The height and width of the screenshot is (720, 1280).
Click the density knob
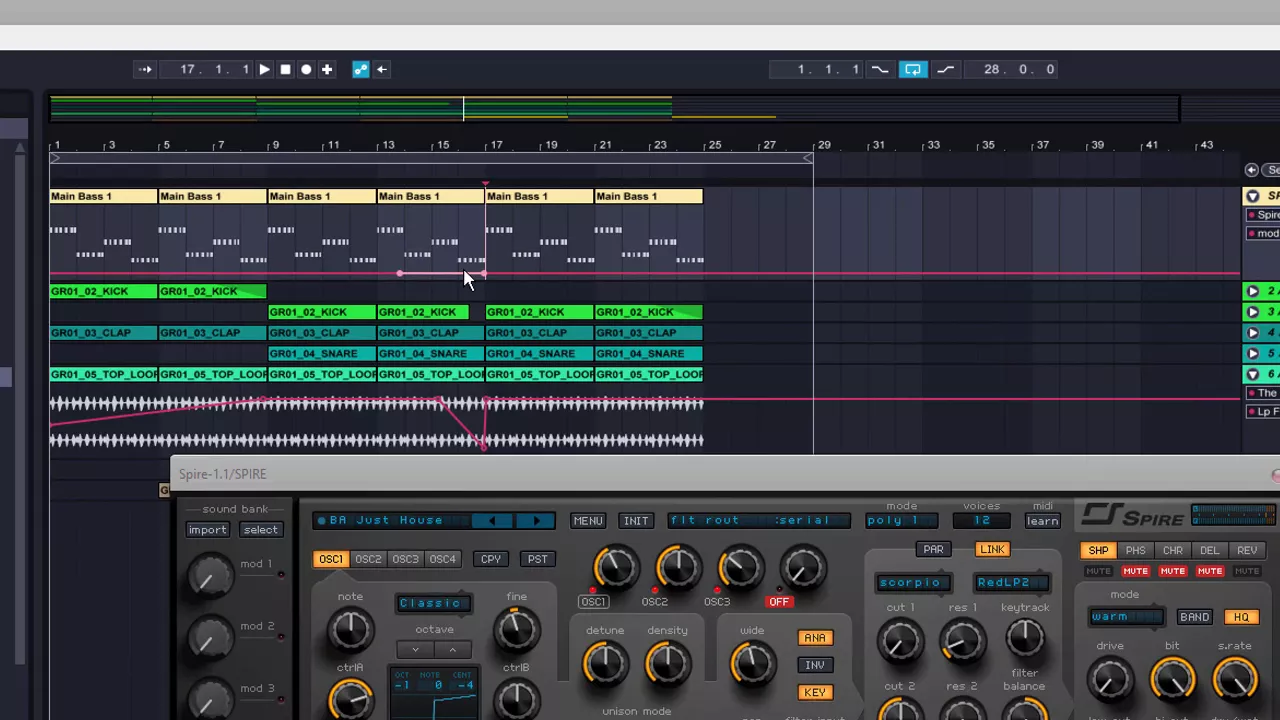(667, 663)
